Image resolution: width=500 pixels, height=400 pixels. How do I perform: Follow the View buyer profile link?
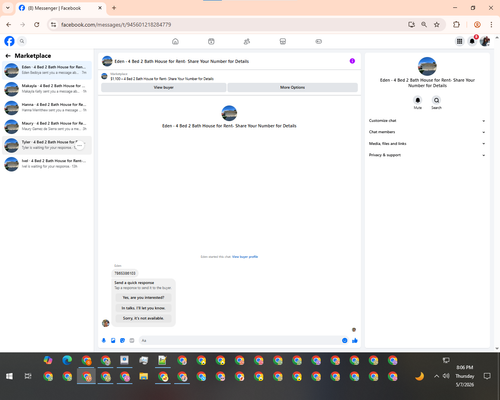[x=245, y=257]
